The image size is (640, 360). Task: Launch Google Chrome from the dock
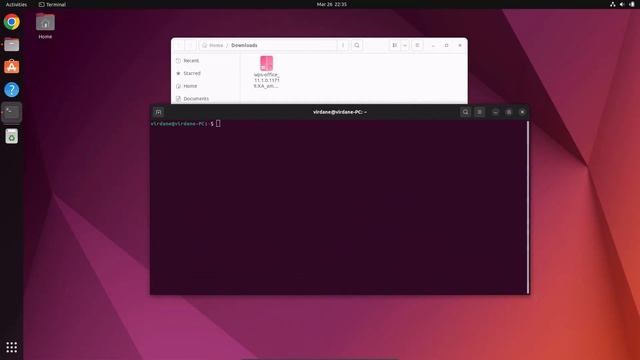tap(11, 22)
